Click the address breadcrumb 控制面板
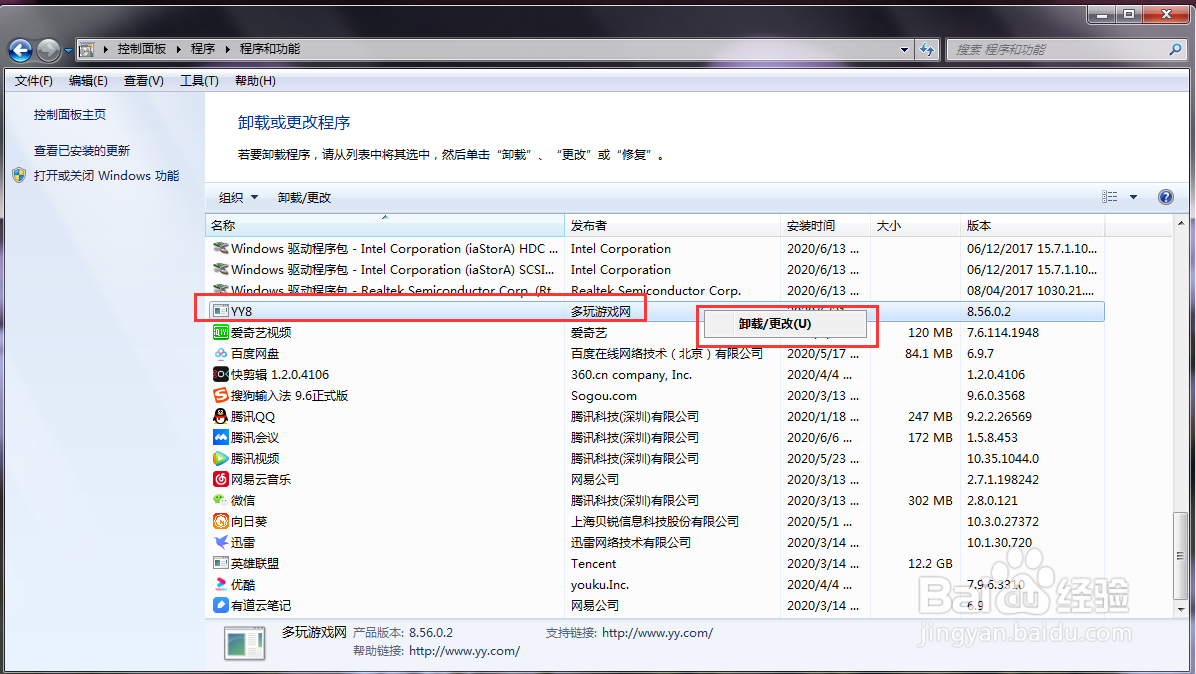The image size is (1196, 674). [x=142, y=49]
